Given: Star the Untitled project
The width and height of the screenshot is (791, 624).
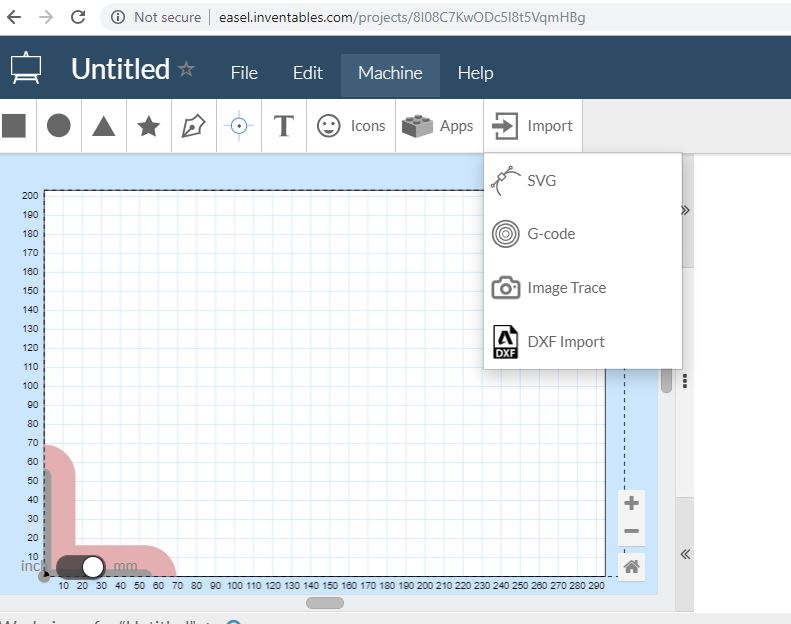Looking at the screenshot, I should pyautogui.click(x=186, y=69).
